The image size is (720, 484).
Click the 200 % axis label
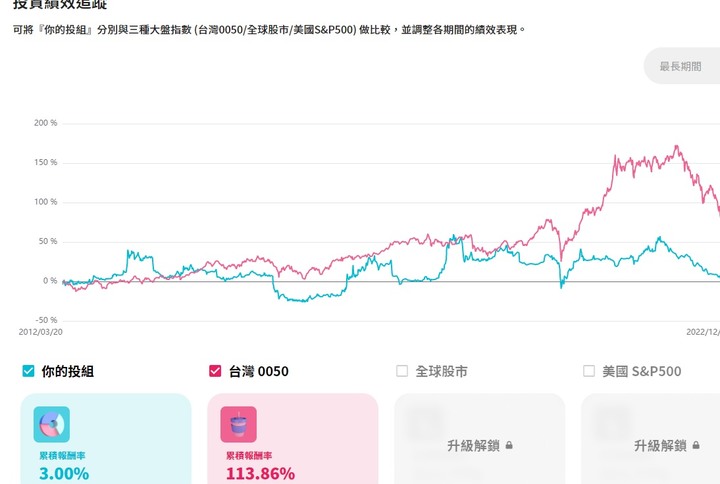[x=45, y=123]
